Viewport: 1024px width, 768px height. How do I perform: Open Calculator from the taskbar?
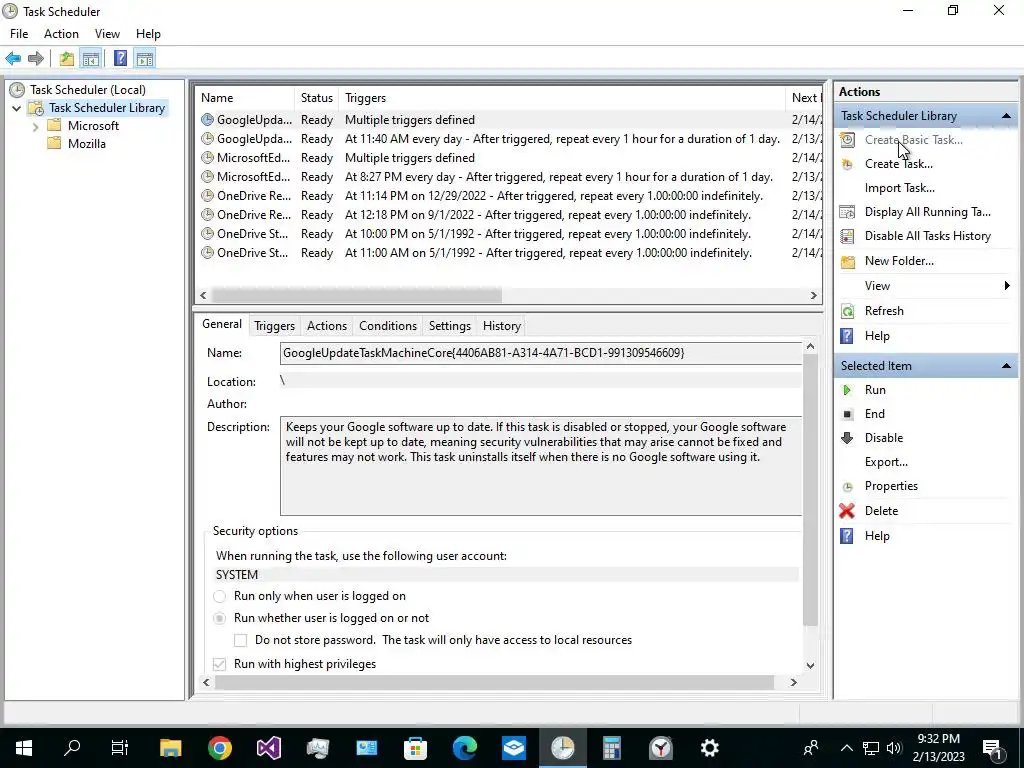click(x=612, y=748)
